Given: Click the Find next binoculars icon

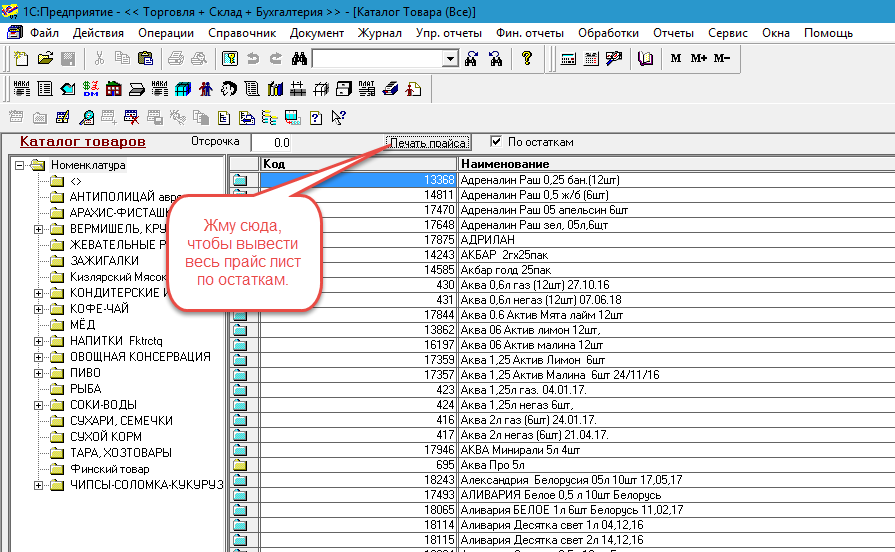Looking at the screenshot, I should tap(471, 58).
